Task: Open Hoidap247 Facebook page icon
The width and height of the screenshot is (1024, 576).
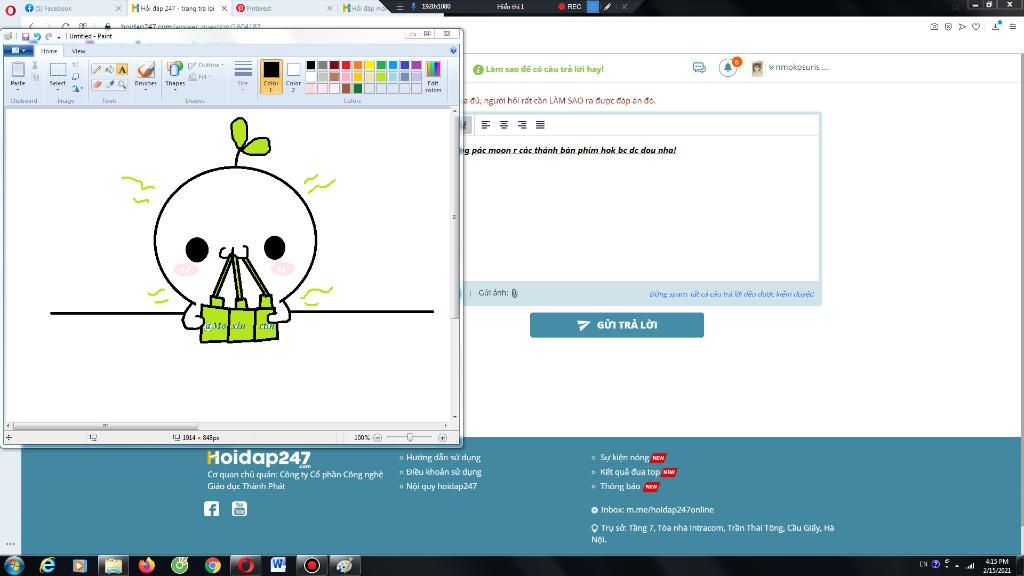Action: [212, 509]
